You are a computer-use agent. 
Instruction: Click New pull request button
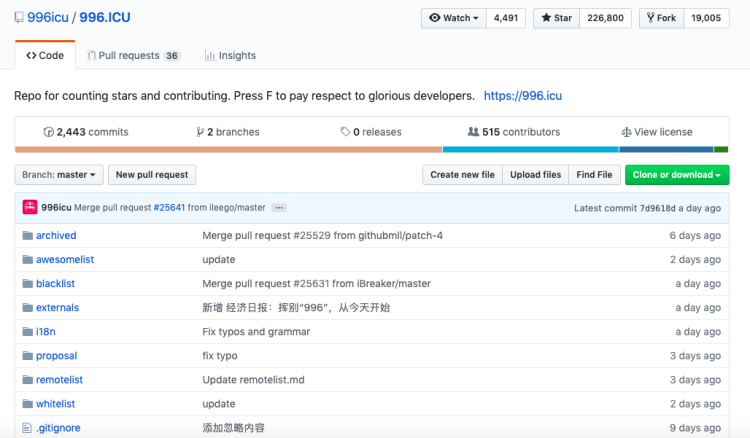coord(152,175)
